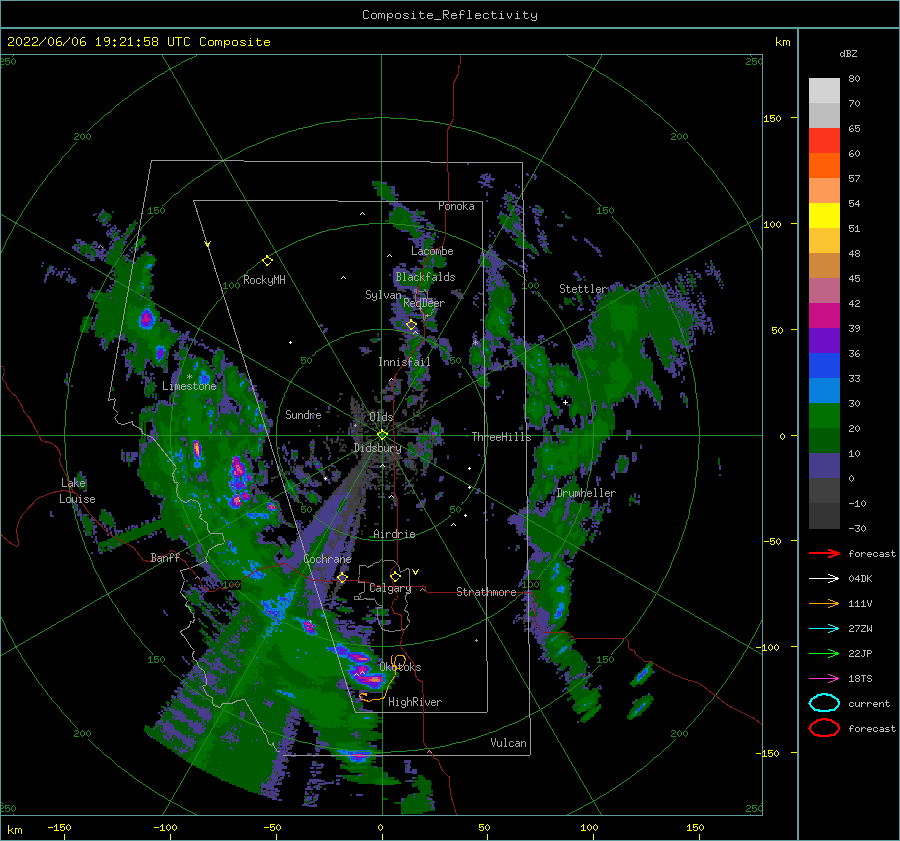This screenshot has width=900, height=841.
Task: Click the yellow diamond marker near Cochrane
Action: [342, 577]
